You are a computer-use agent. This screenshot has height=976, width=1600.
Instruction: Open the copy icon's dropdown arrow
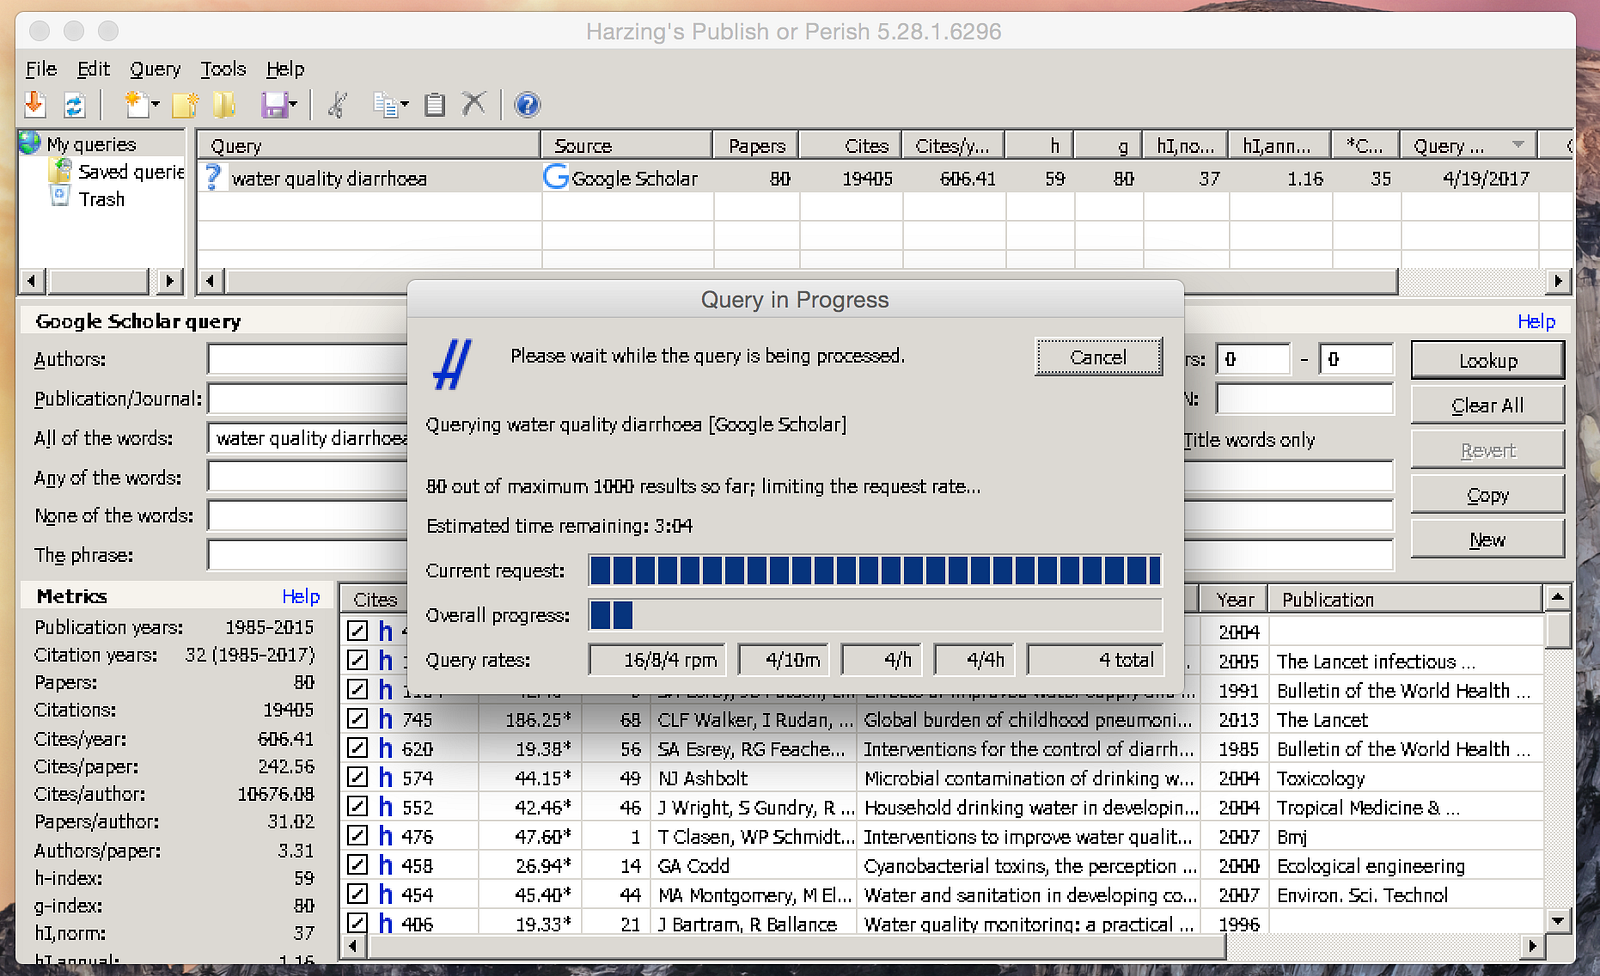coord(404,105)
